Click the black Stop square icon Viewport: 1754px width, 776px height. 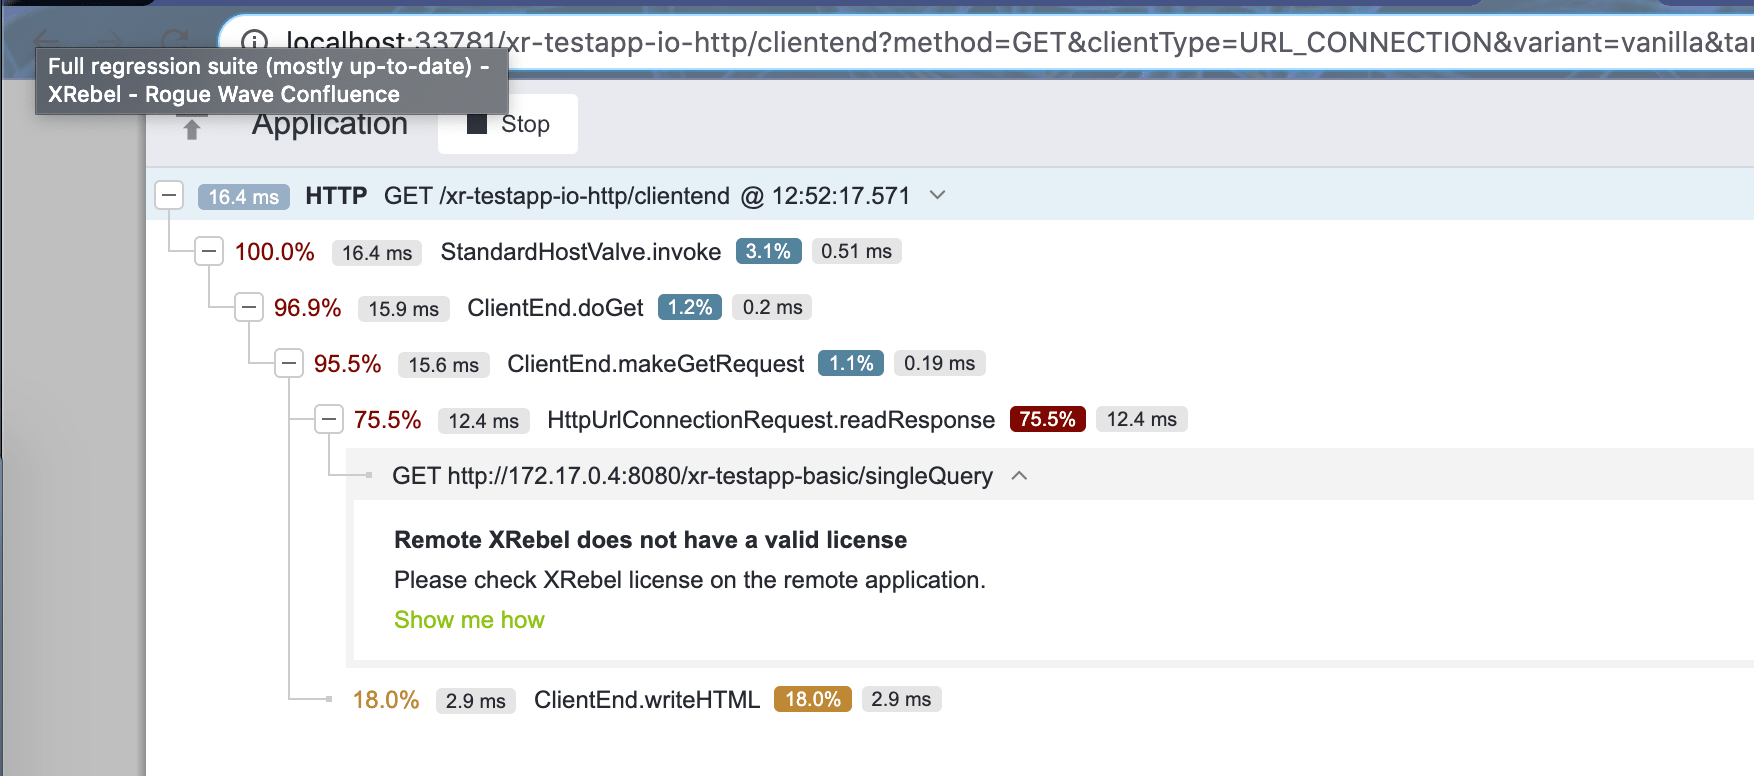point(477,124)
